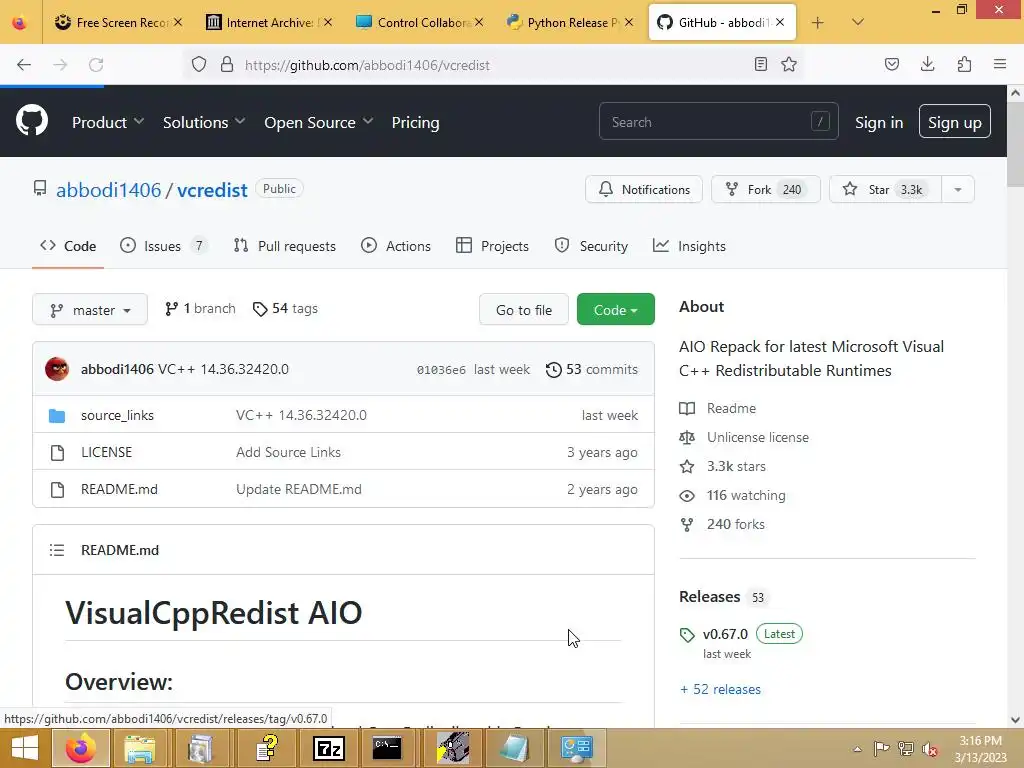Click the browser URL address field
The width and height of the screenshot is (1024, 768).
494,65
